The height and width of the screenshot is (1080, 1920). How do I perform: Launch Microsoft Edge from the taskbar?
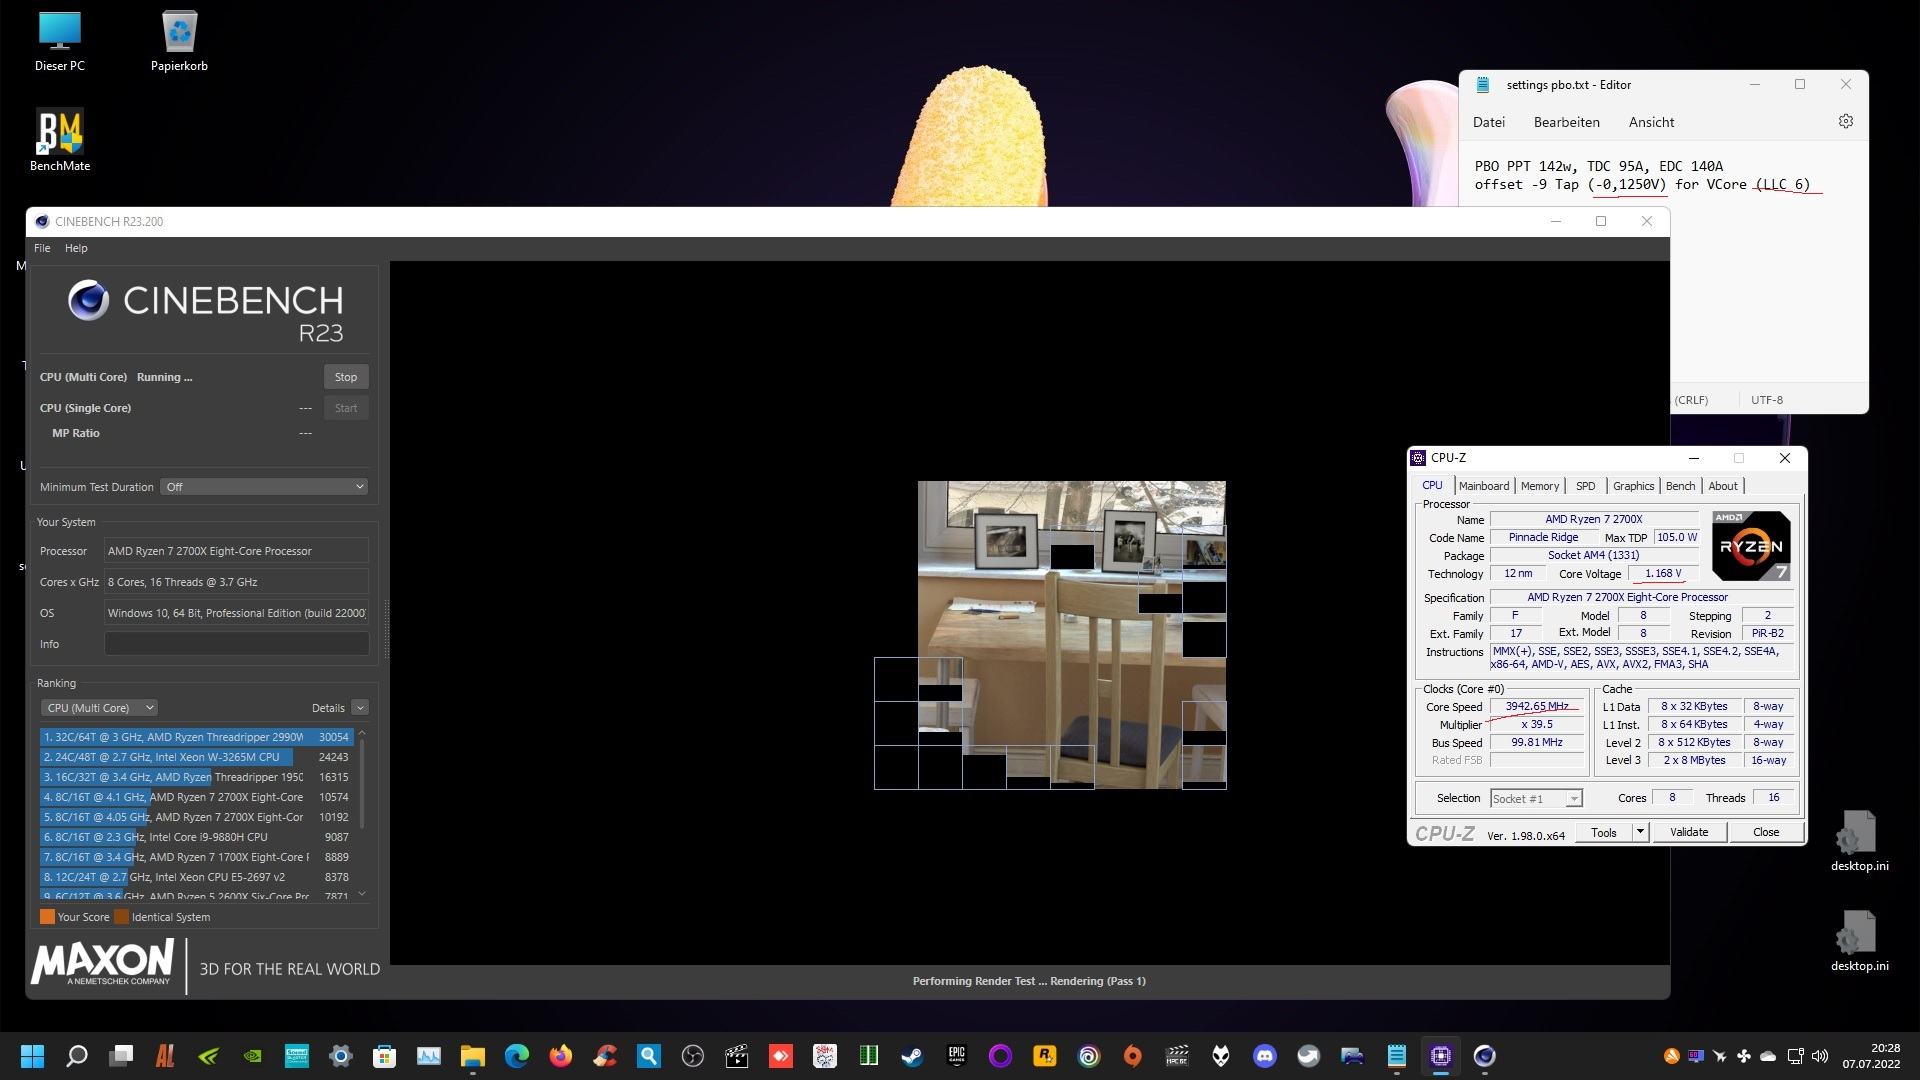pyautogui.click(x=516, y=1056)
